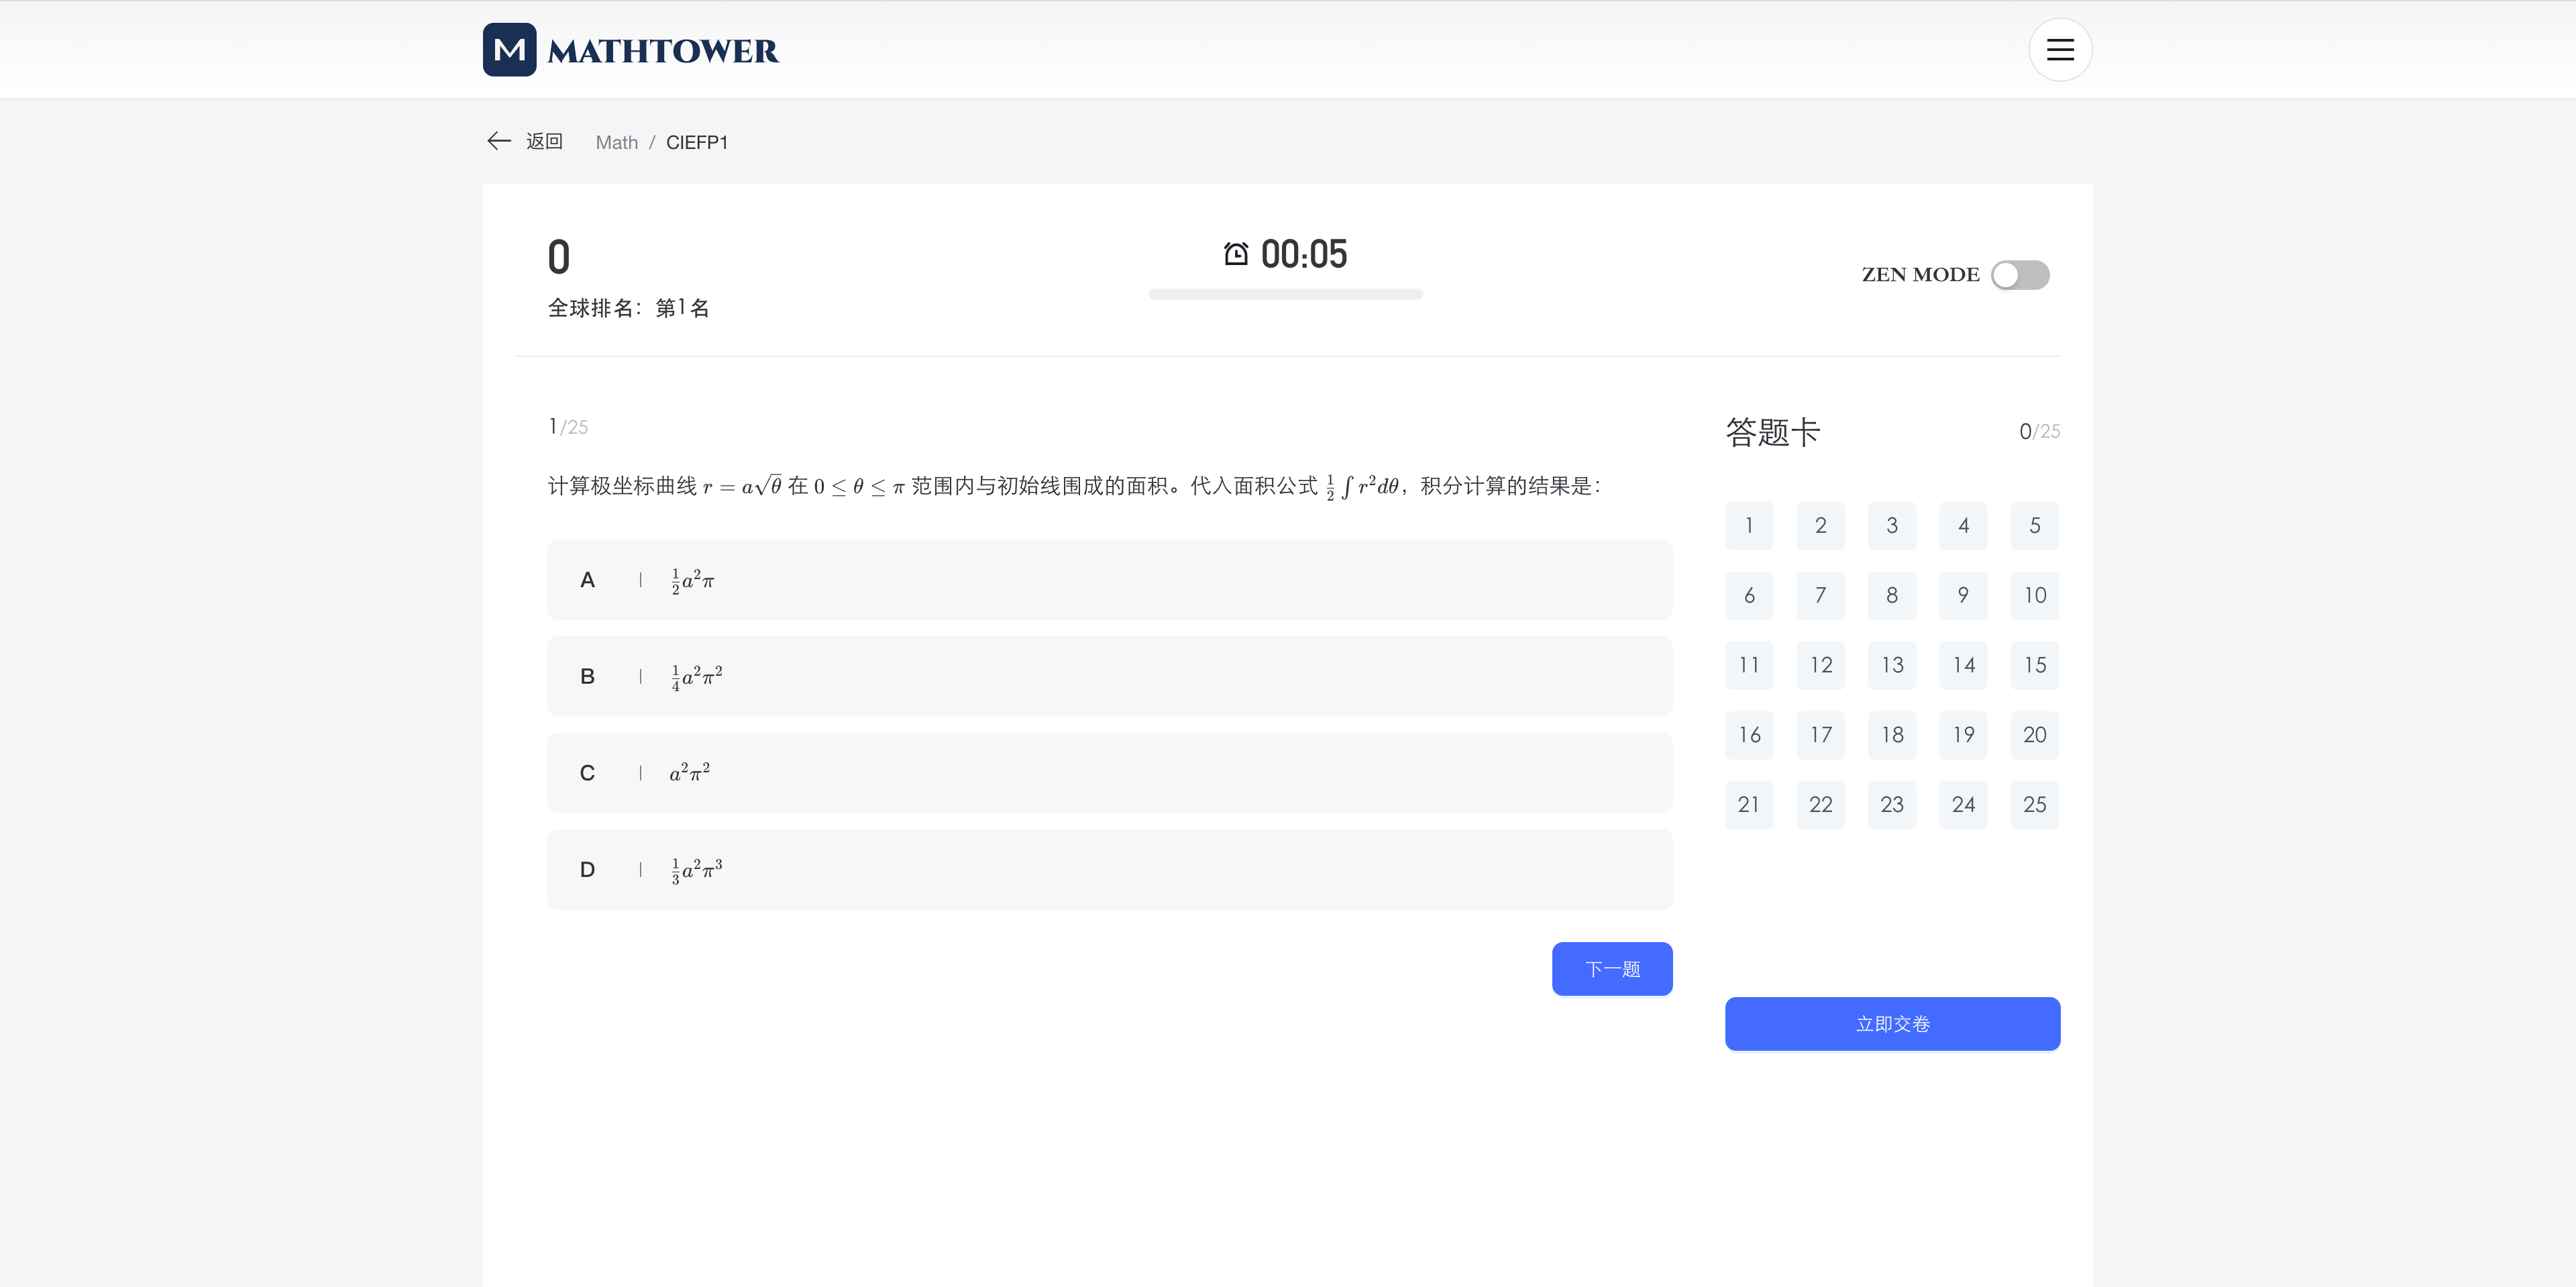The height and width of the screenshot is (1287, 2576).
Task: Jump to question 19 in answer card
Action: 1963,735
